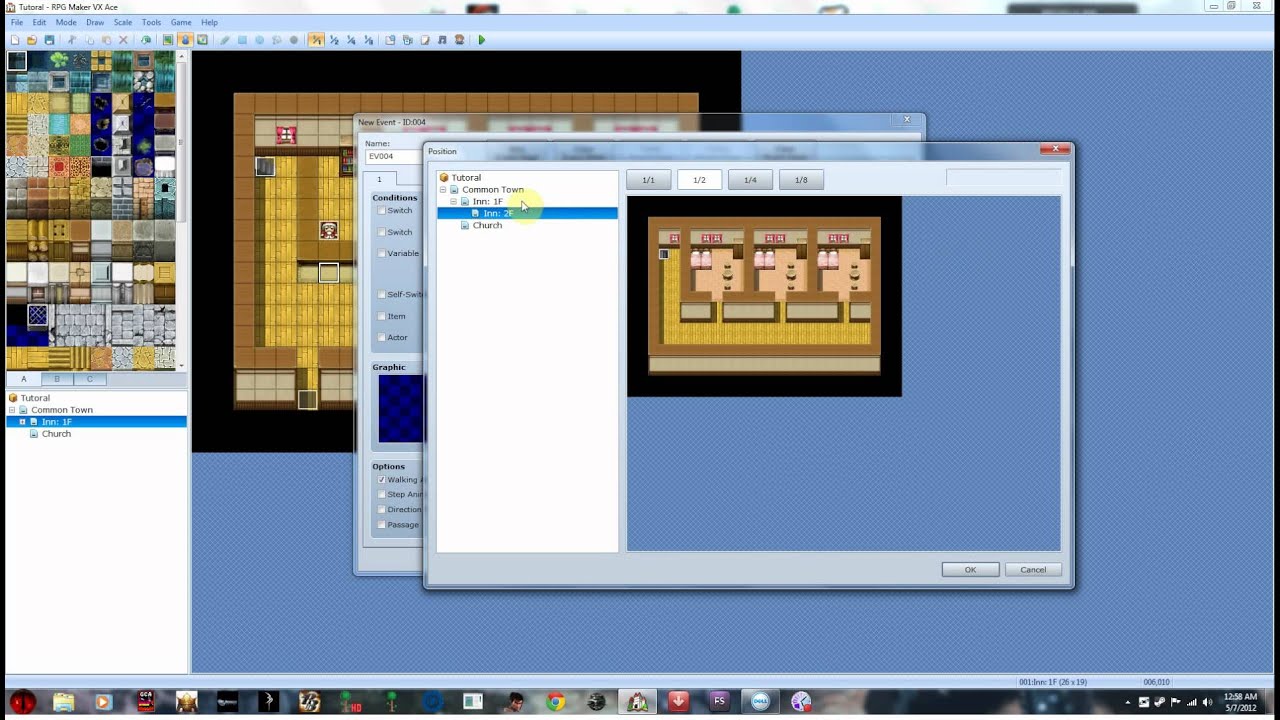1280x720 pixels.
Task: Open the Character Generator face icon
Action: click(459, 40)
